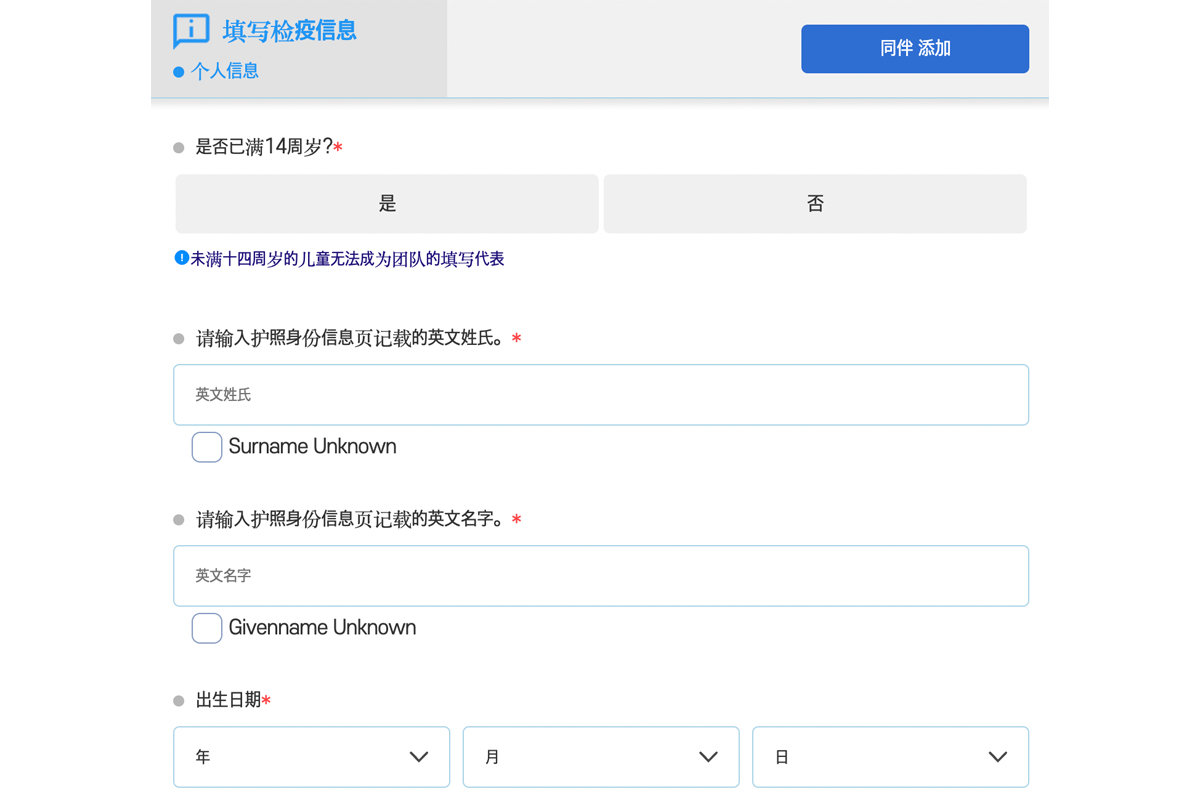Click the blue dot beside 个人信息
This screenshot has width=1200, height=800.
178,71
